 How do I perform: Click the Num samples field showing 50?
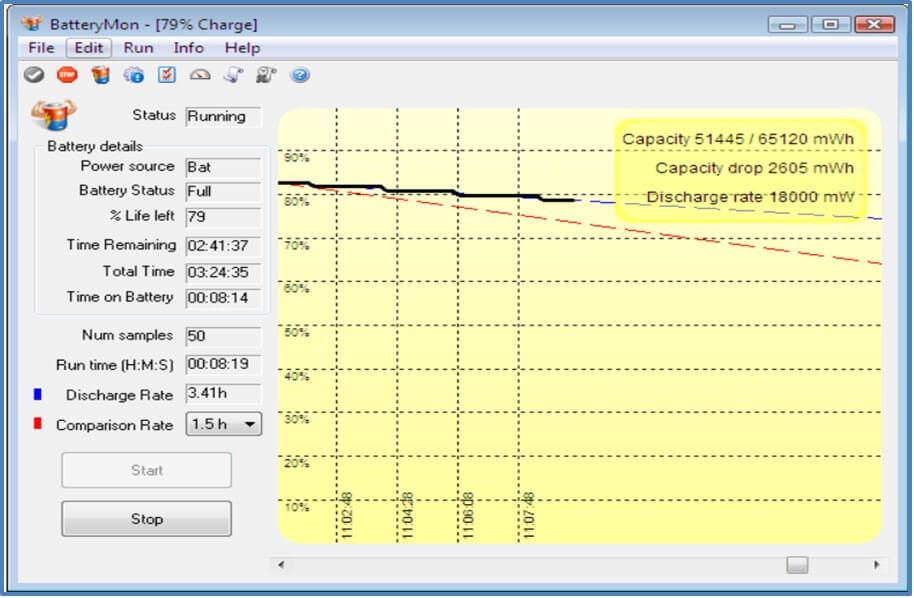[x=224, y=336]
